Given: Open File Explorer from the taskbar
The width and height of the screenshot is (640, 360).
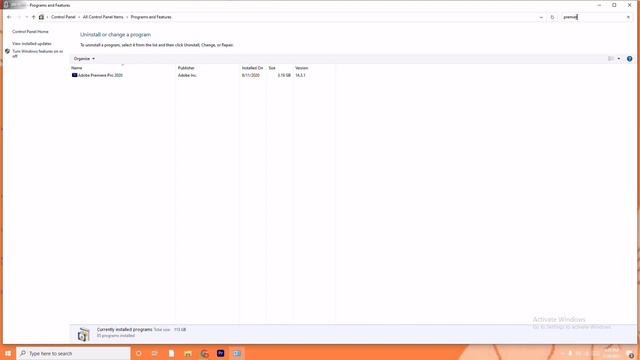Looking at the screenshot, I should click(x=188, y=353).
